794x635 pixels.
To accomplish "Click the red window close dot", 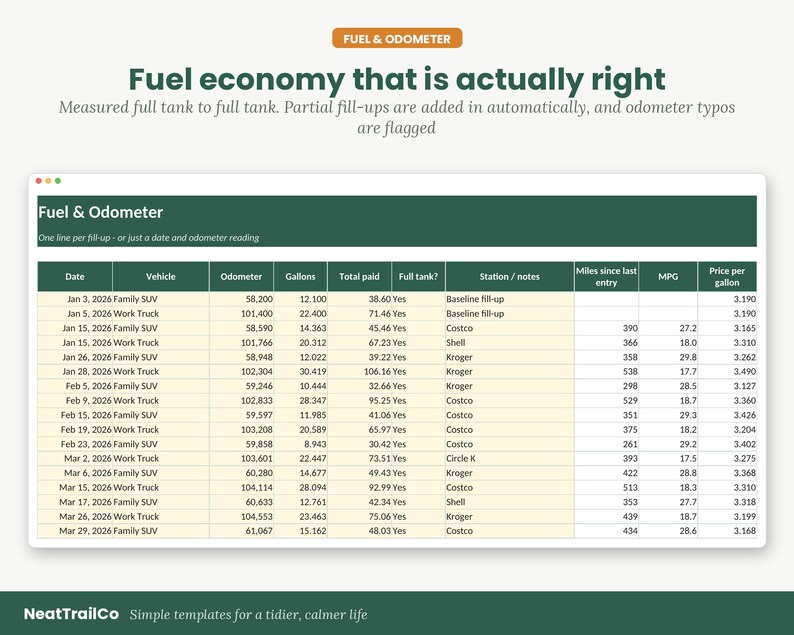I will pyautogui.click(x=38, y=181).
